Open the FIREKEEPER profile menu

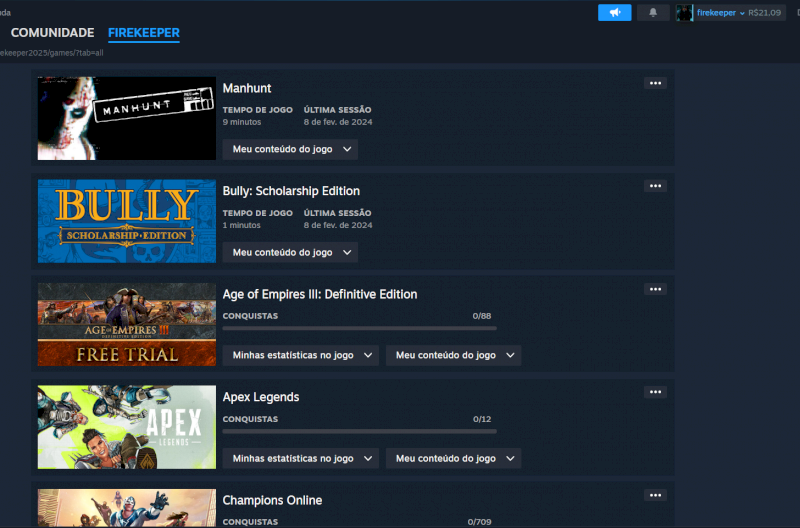point(144,33)
